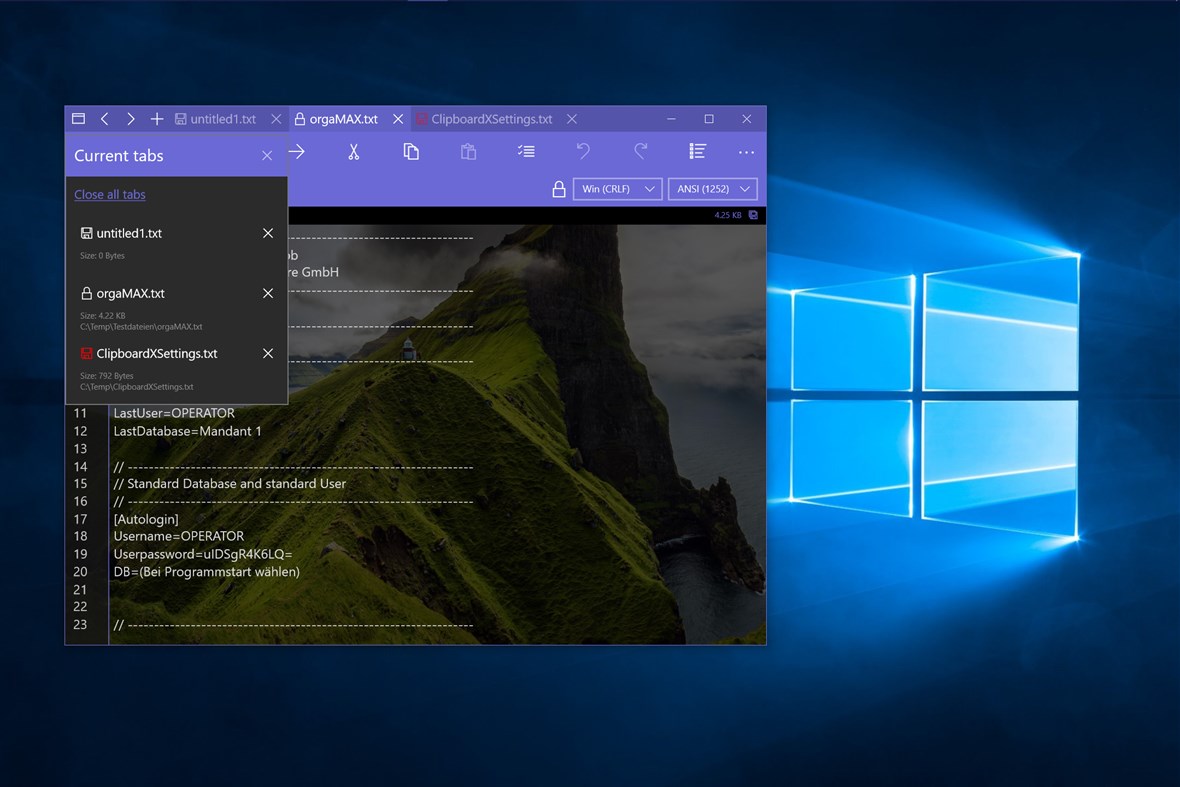Open a new tab with the plus icon
The height and width of the screenshot is (787, 1180).
[x=157, y=118]
